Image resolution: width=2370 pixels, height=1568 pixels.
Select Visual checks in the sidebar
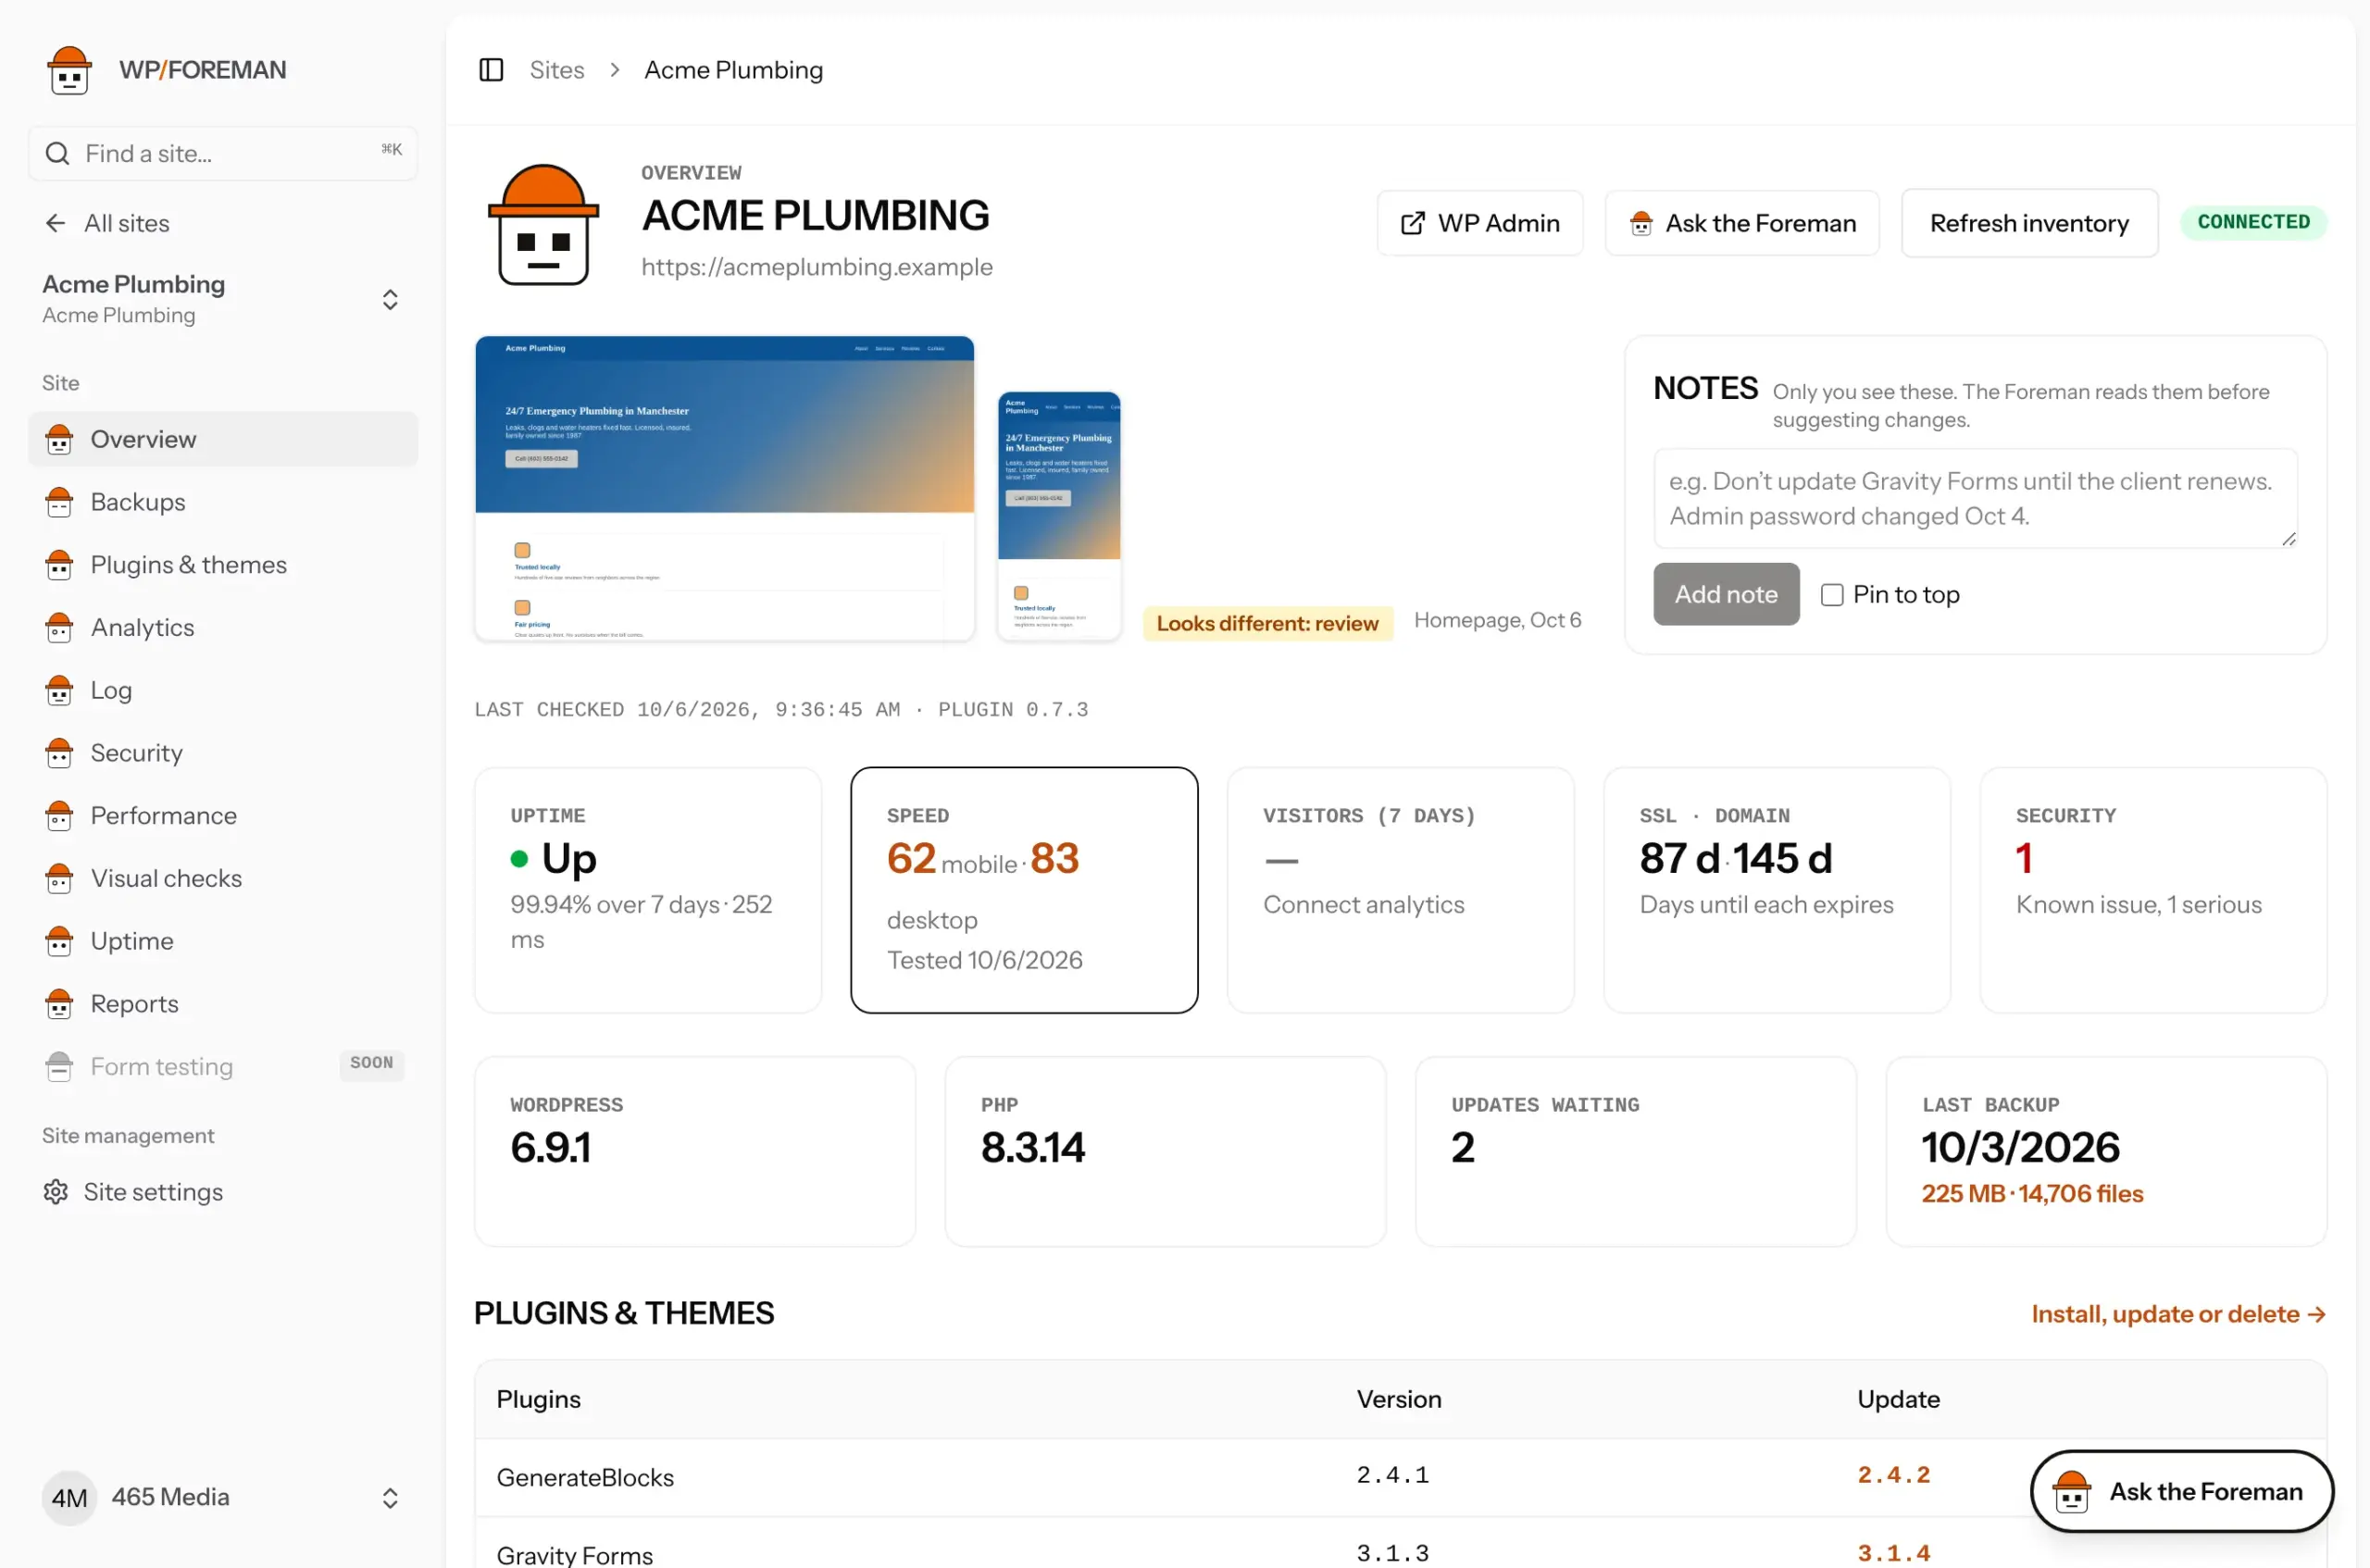click(x=223, y=878)
